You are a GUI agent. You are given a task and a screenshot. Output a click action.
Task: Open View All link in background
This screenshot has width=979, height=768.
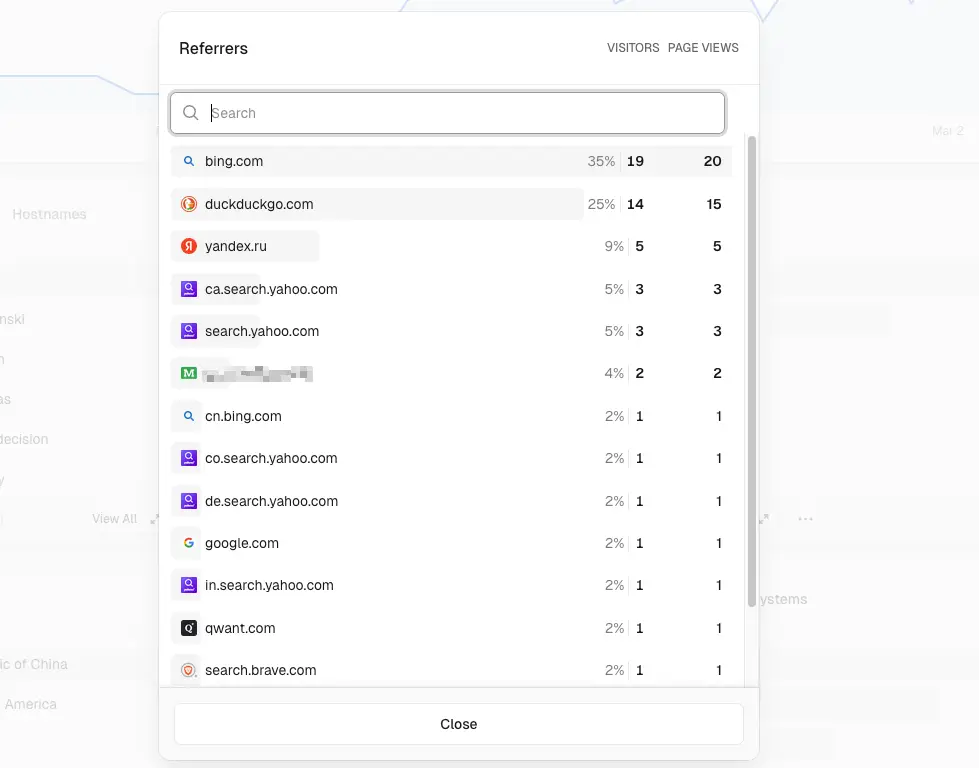pos(114,519)
